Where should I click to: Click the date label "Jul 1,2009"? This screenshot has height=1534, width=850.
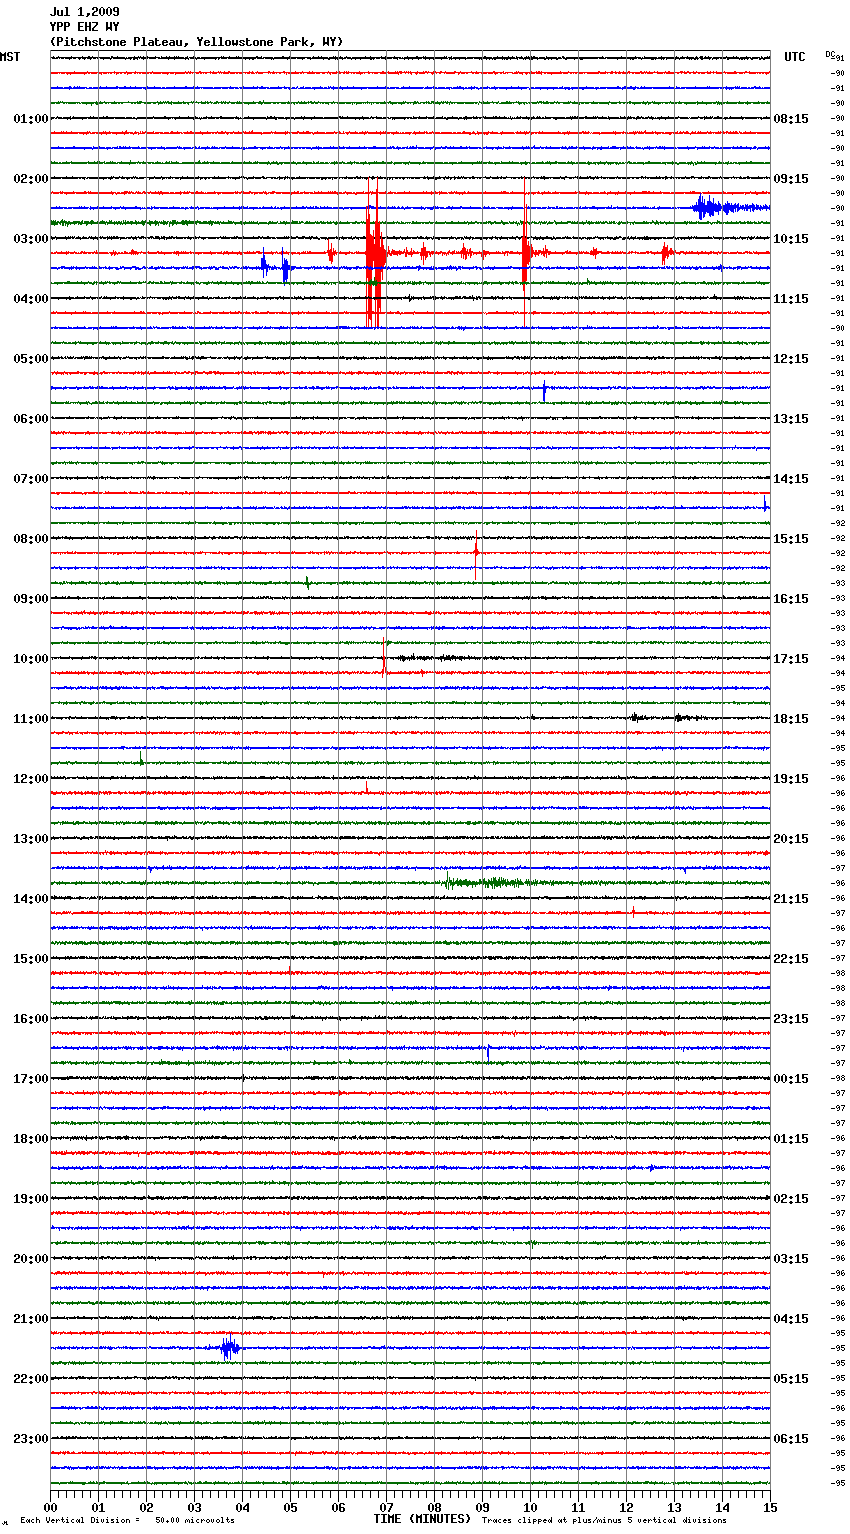tap(84, 12)
